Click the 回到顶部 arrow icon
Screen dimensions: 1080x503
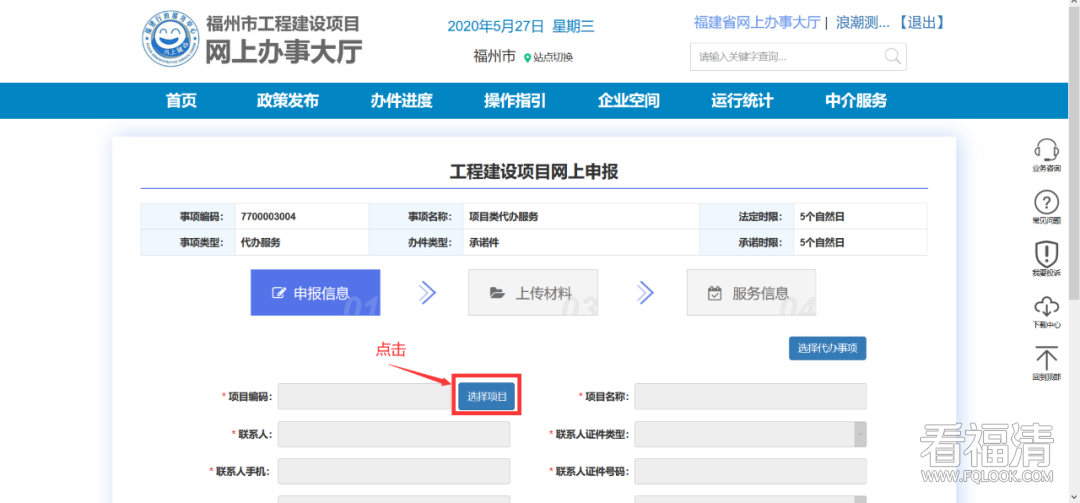1046,359
